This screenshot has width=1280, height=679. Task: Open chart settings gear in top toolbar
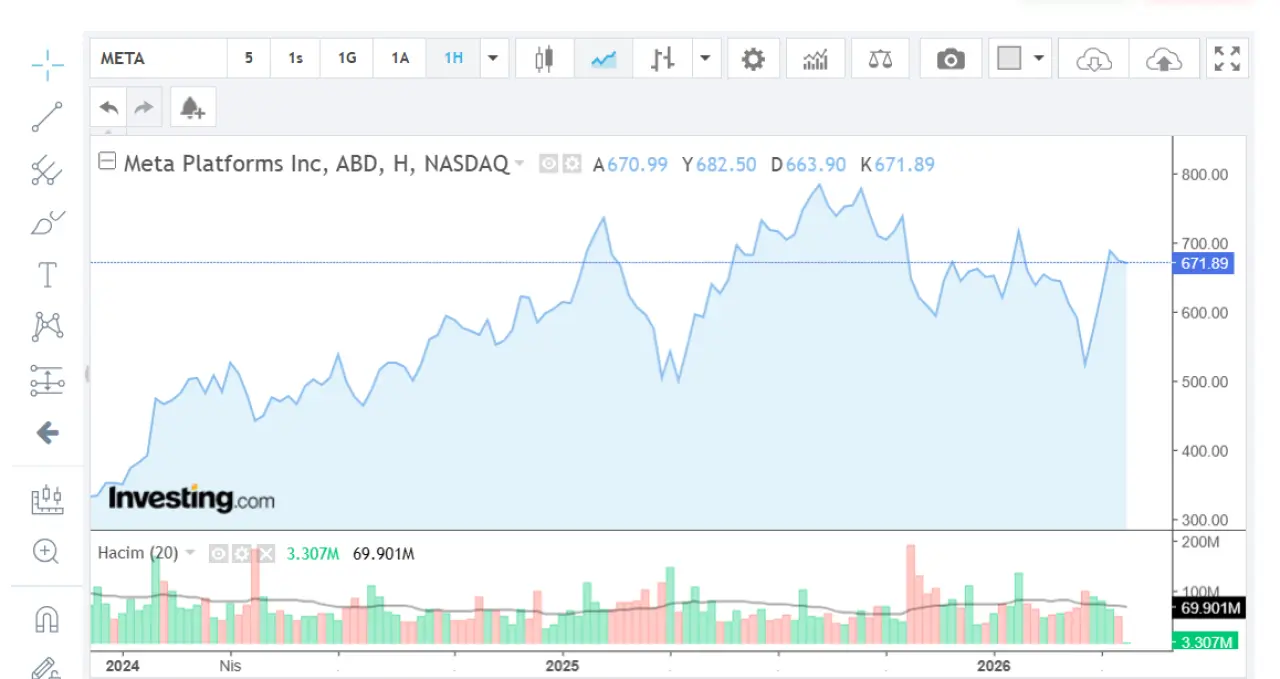click(x=753, y=59)
